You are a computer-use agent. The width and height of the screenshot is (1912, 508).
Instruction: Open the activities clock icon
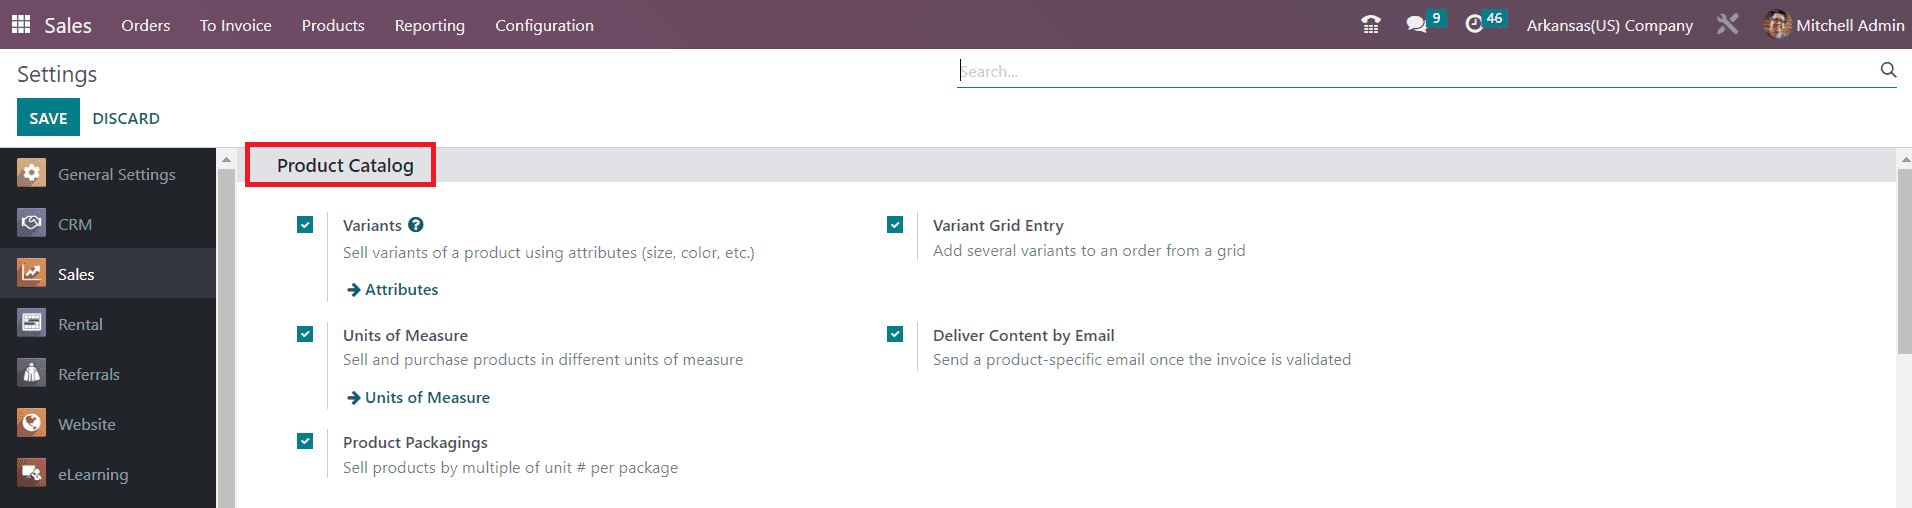tap(1474, 25)
